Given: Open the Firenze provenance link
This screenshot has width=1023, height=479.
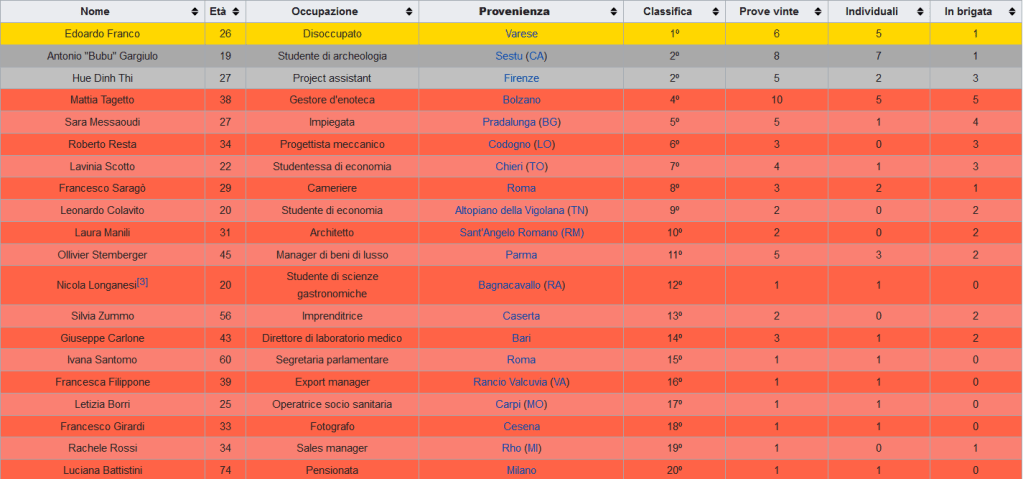Looking at the screenshot, I should coord(521,78).
